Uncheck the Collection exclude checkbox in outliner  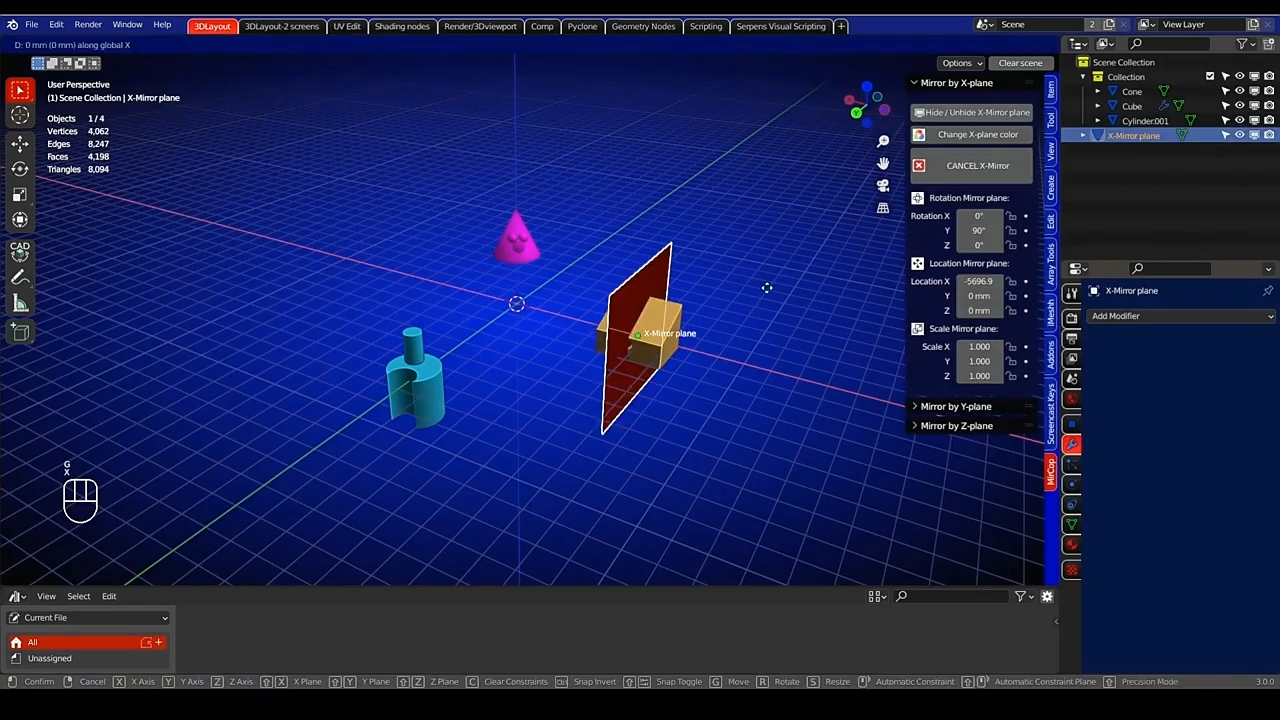tap(1210, 77)
